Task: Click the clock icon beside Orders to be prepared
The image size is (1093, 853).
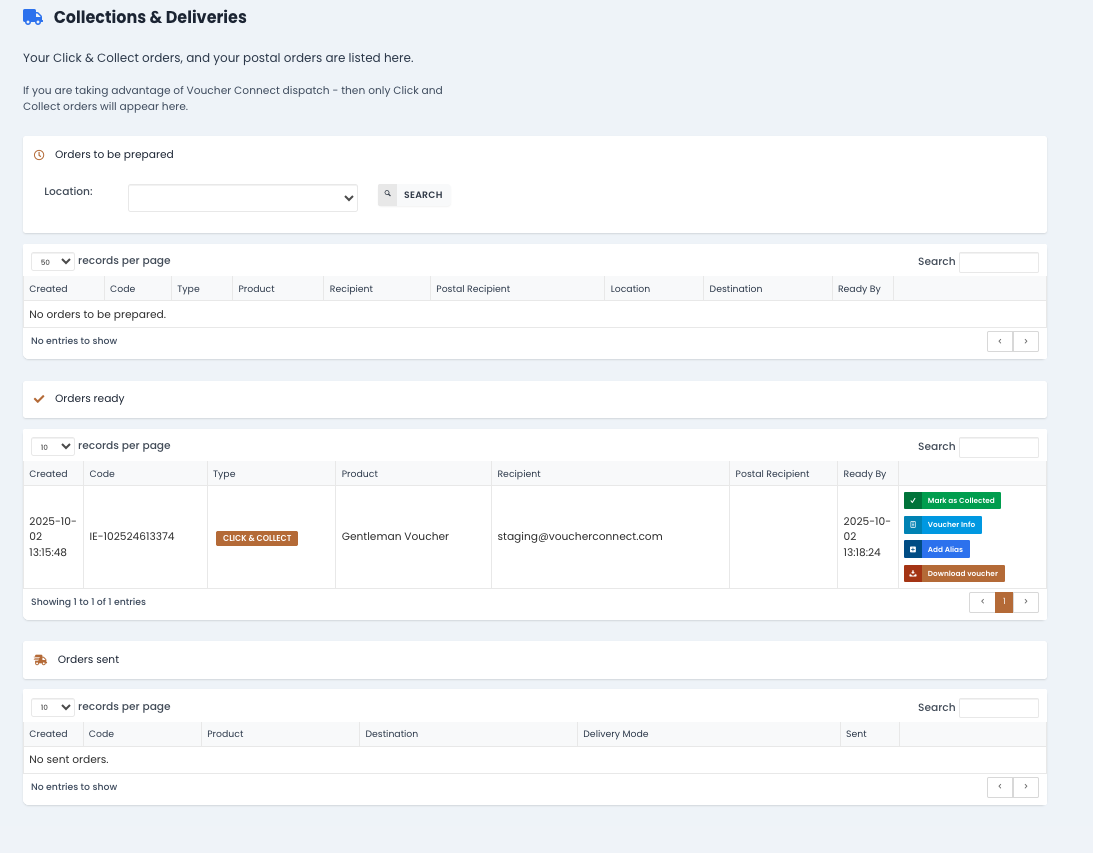Action: (x=39, y=155)
